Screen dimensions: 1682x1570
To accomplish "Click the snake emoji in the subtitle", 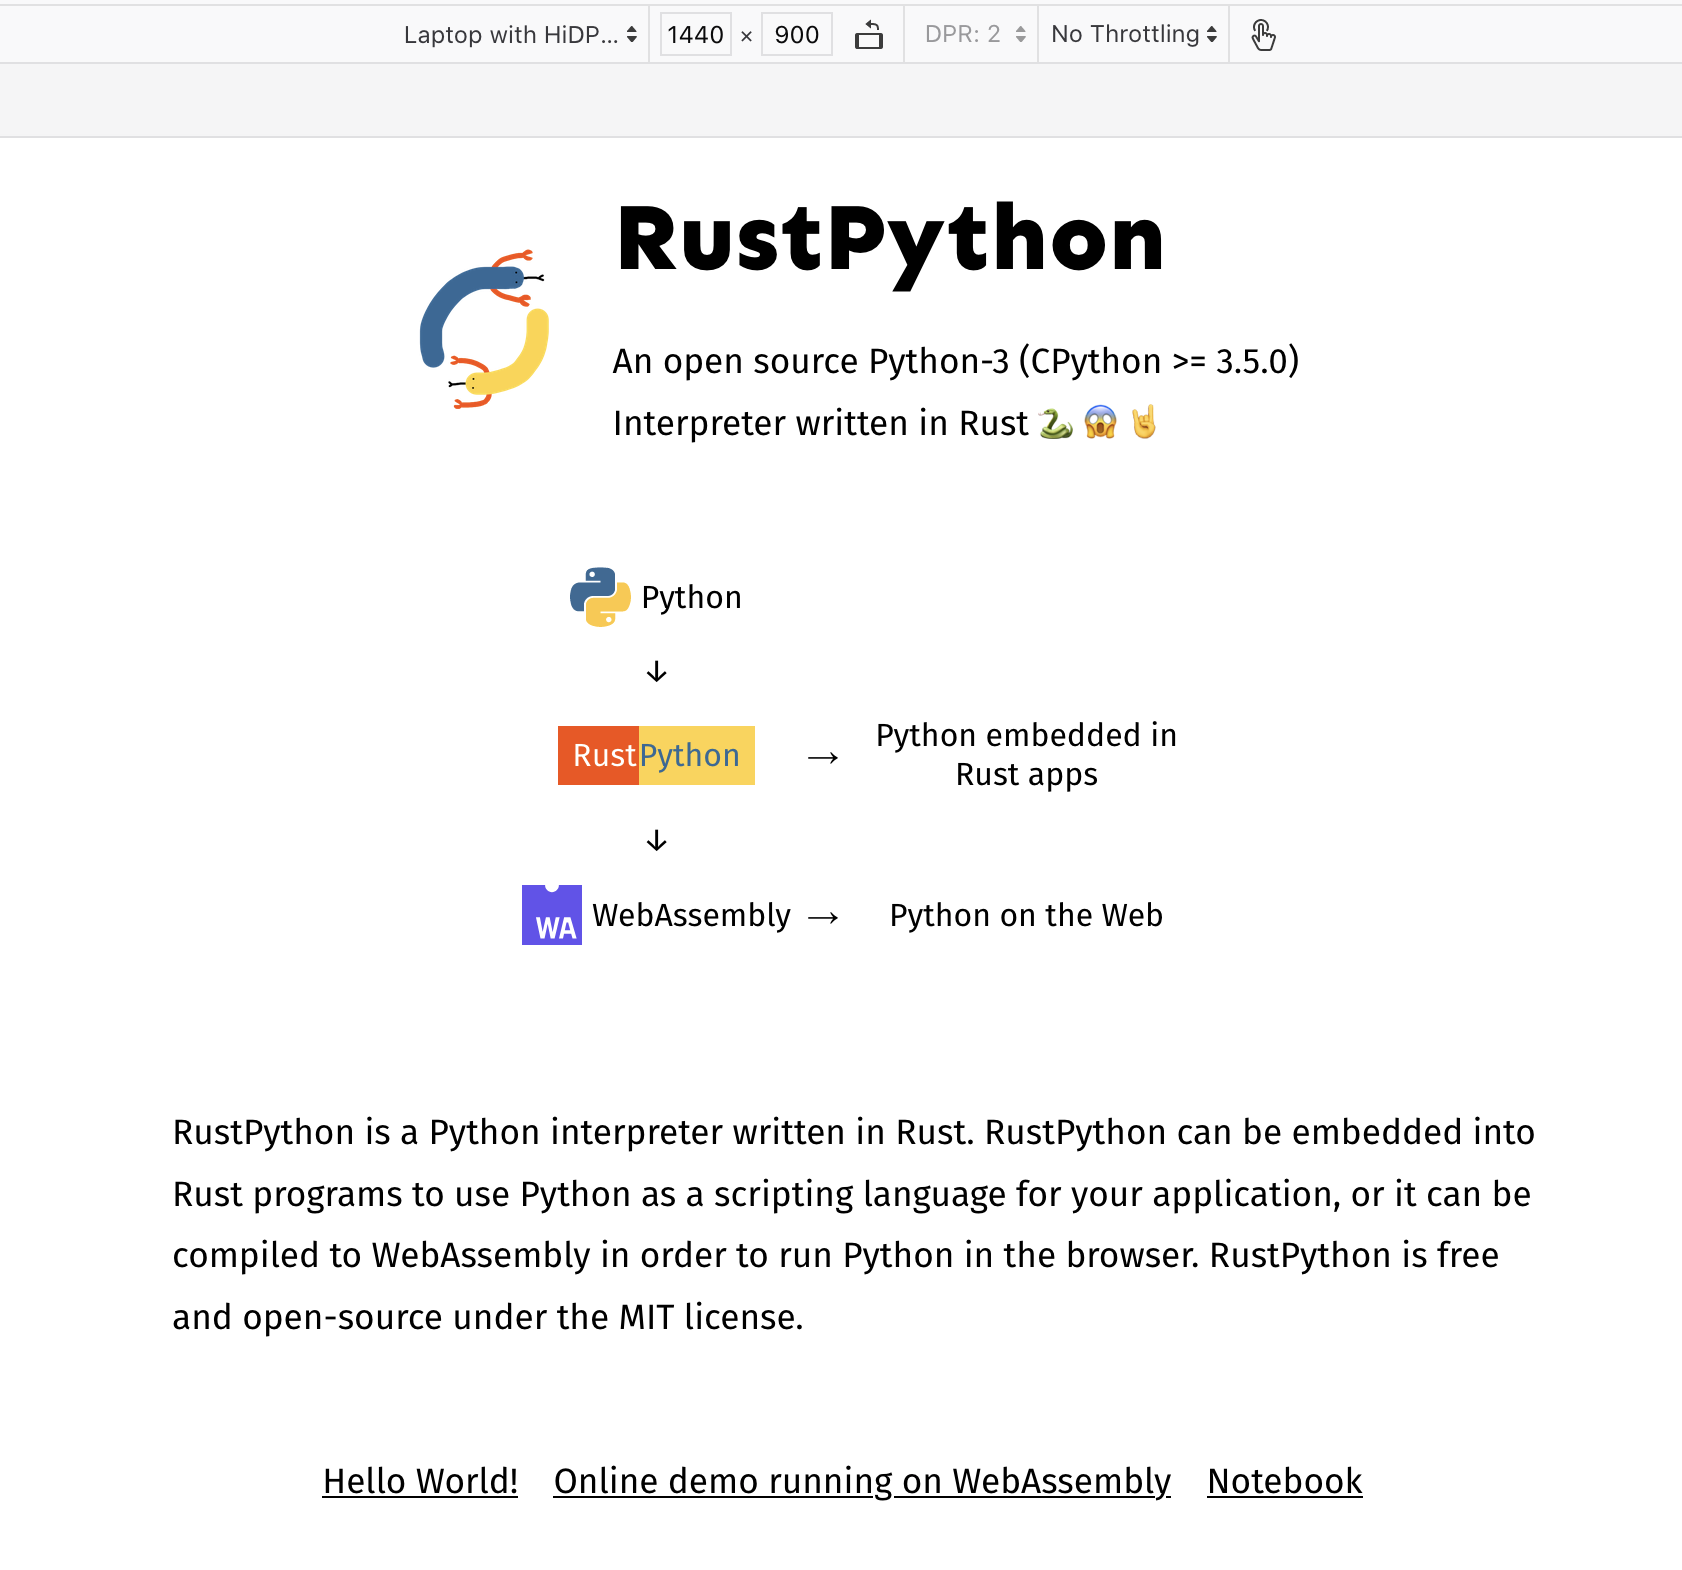I will click(1055, 423).
